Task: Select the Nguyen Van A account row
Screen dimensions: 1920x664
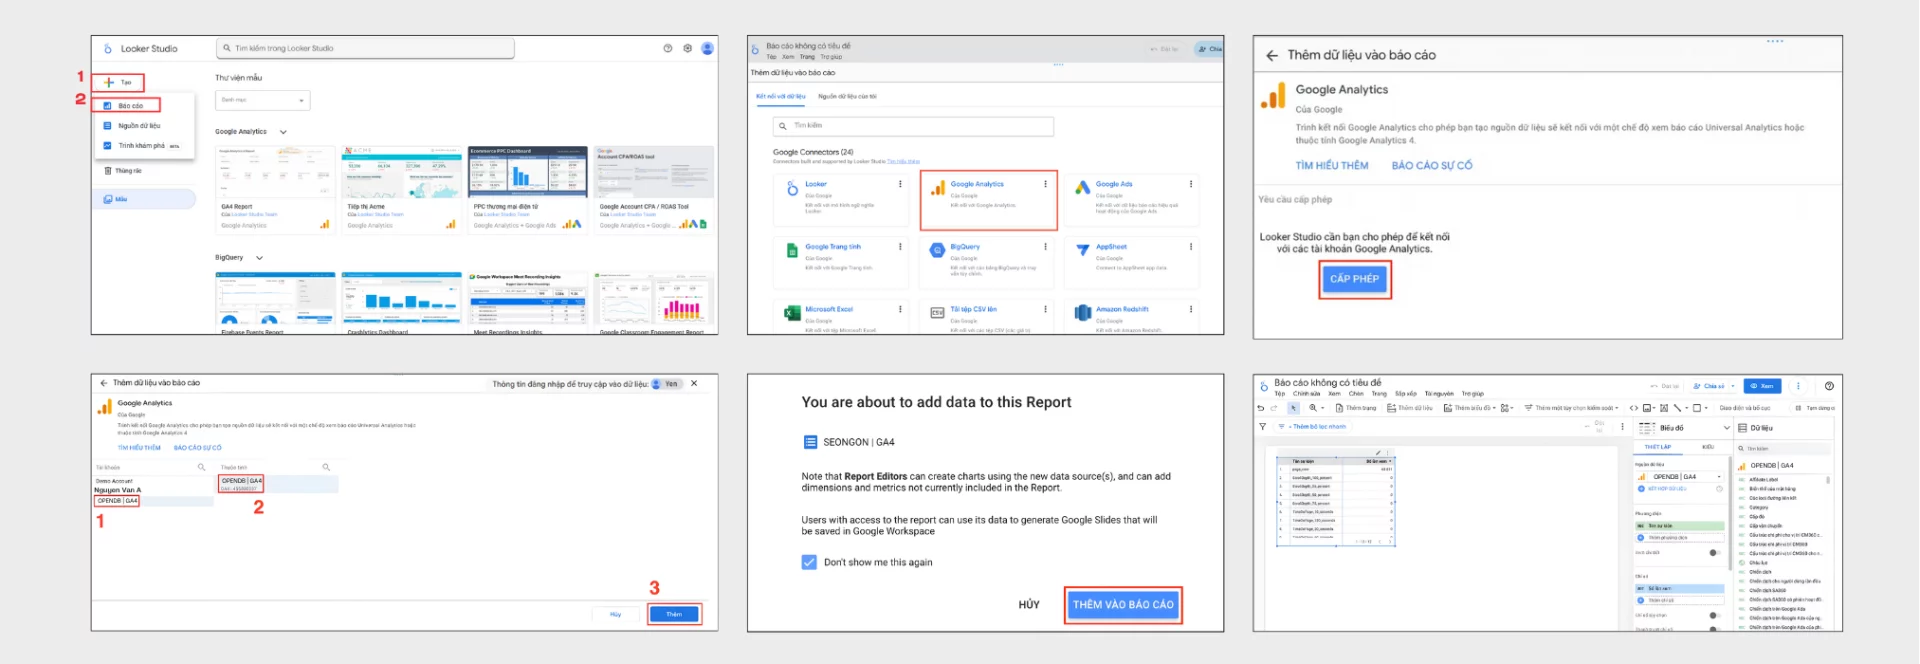Action: point(153,490)
